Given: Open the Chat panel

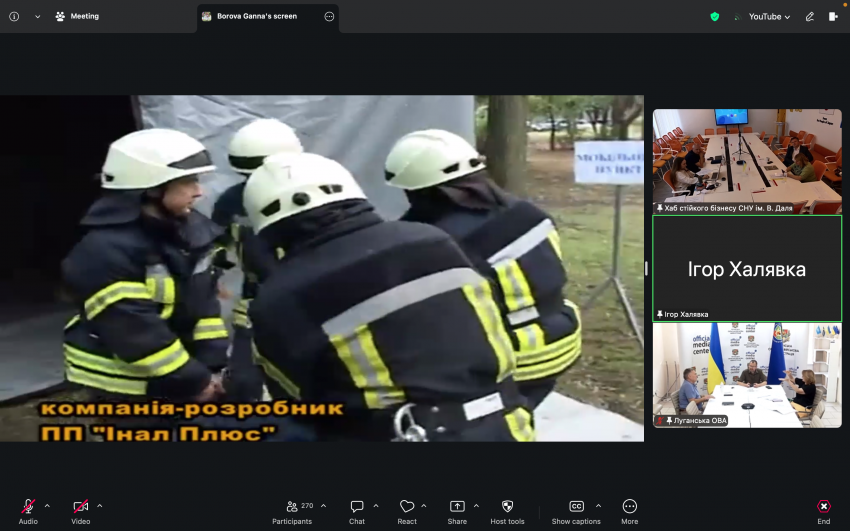Looking at the screenshot, I should click(x=357, y=511).
